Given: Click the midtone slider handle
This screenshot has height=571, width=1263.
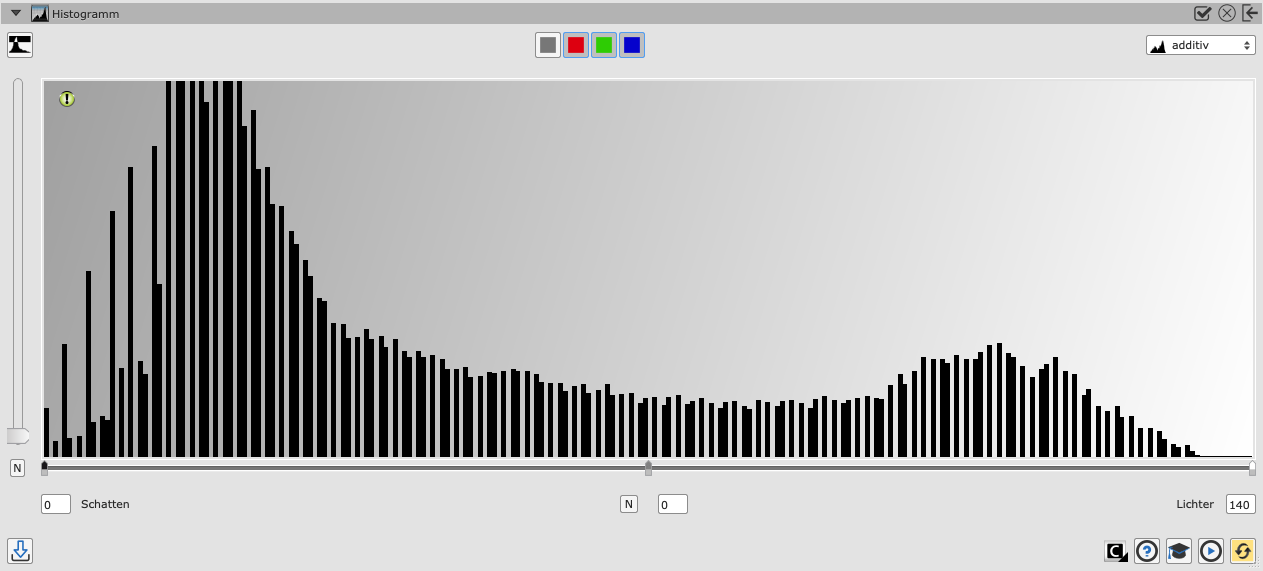Looking at the screenshot, I should tap(648, 468).
